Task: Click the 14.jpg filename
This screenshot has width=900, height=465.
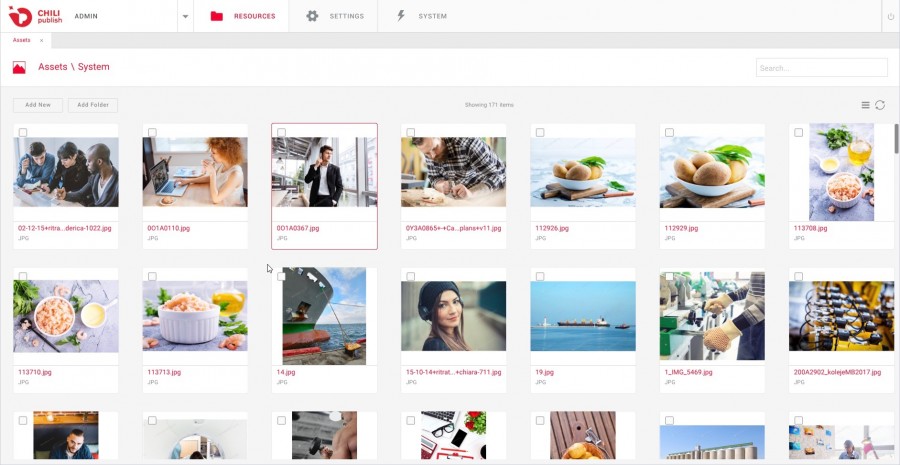Action: click(286, 372)
